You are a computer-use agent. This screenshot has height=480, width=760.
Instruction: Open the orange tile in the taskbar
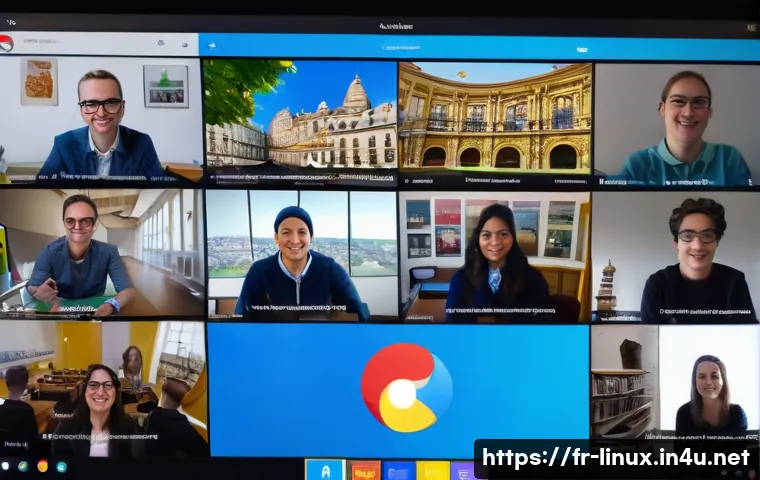[x=364, y=470]
